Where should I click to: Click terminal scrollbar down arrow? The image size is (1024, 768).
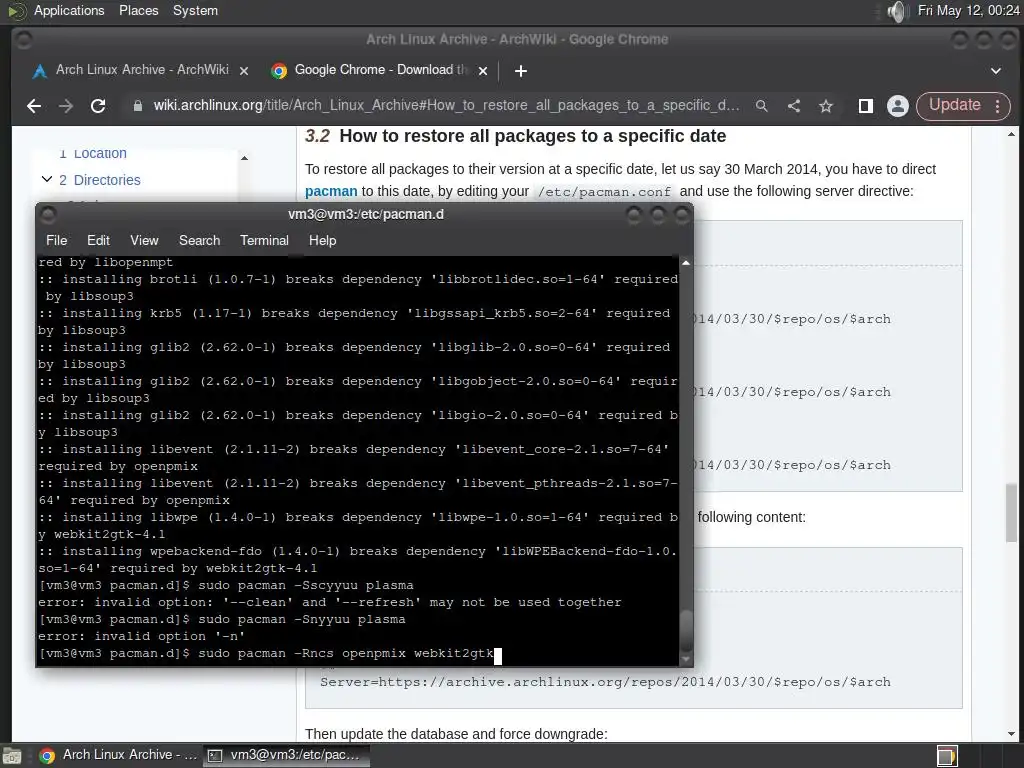tap(686, 659)
